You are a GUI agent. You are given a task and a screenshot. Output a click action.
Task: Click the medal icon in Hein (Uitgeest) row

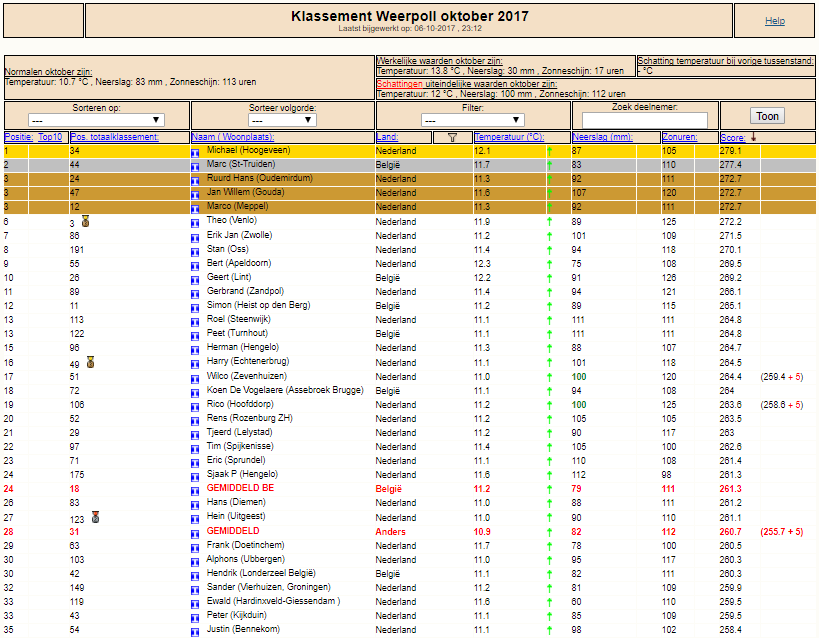pyautogui.click(x=95, y=517)
